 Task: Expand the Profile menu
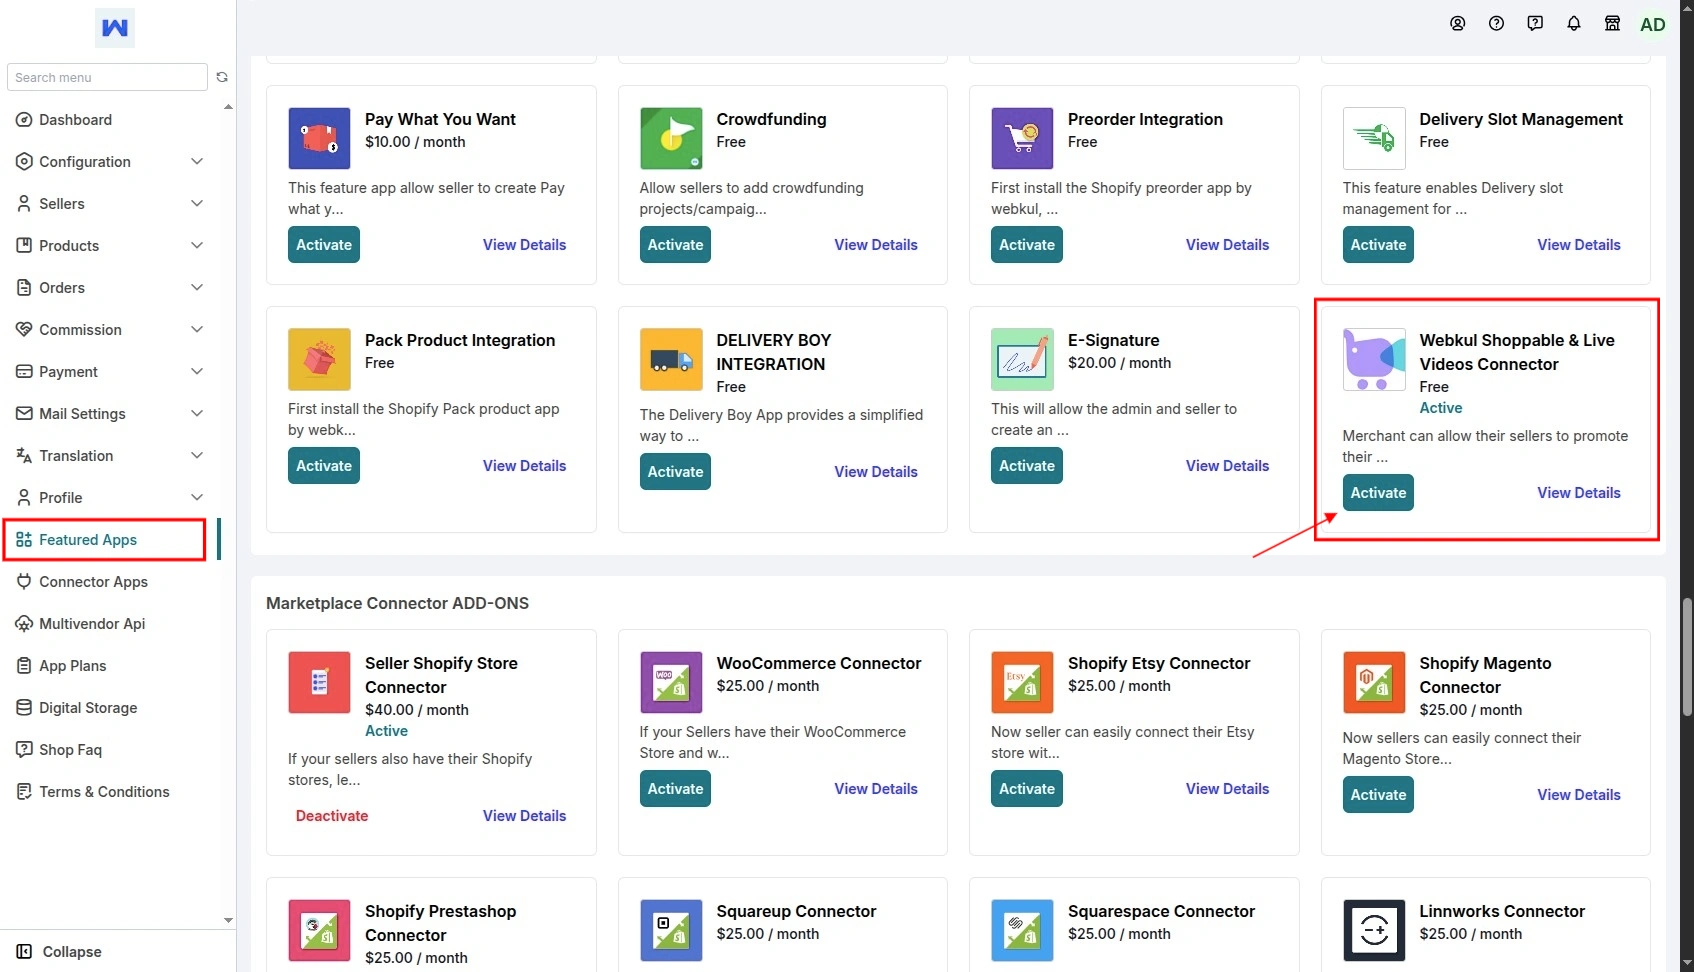pyautogui.click(x=110, y=498)
